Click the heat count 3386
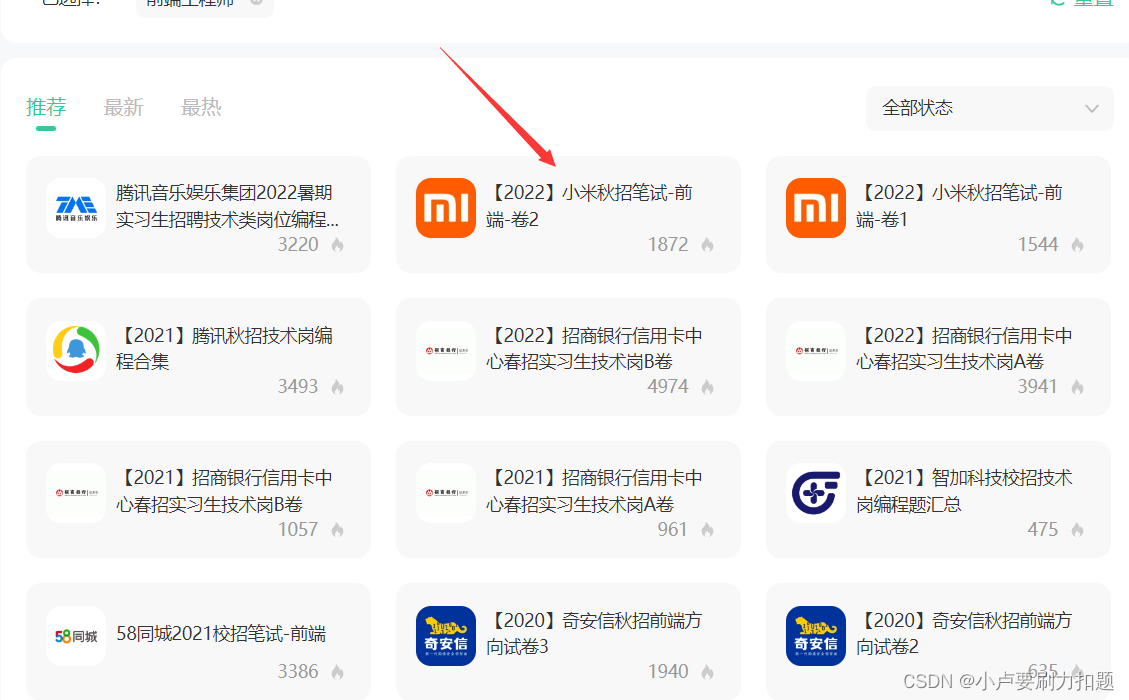Screen dimensions: 1129x700 [298, 672]
